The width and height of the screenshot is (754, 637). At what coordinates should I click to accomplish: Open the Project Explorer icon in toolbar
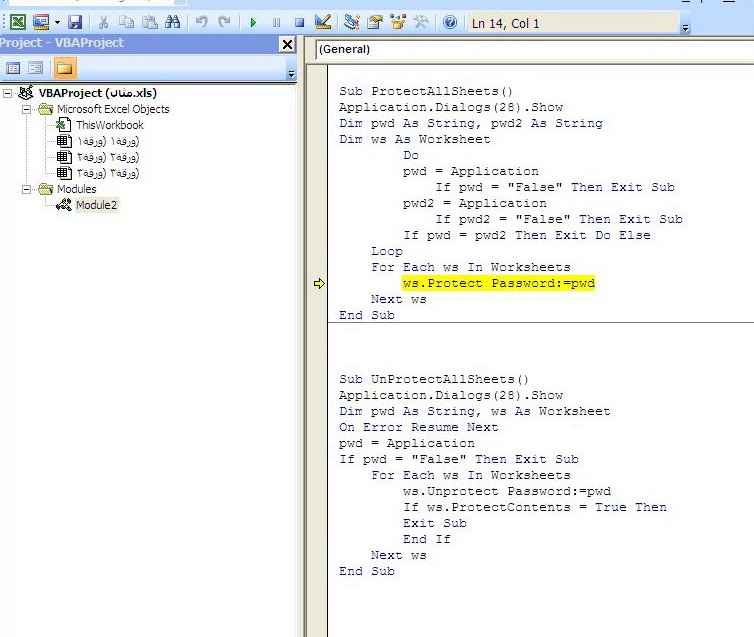(x=352, y=22)
